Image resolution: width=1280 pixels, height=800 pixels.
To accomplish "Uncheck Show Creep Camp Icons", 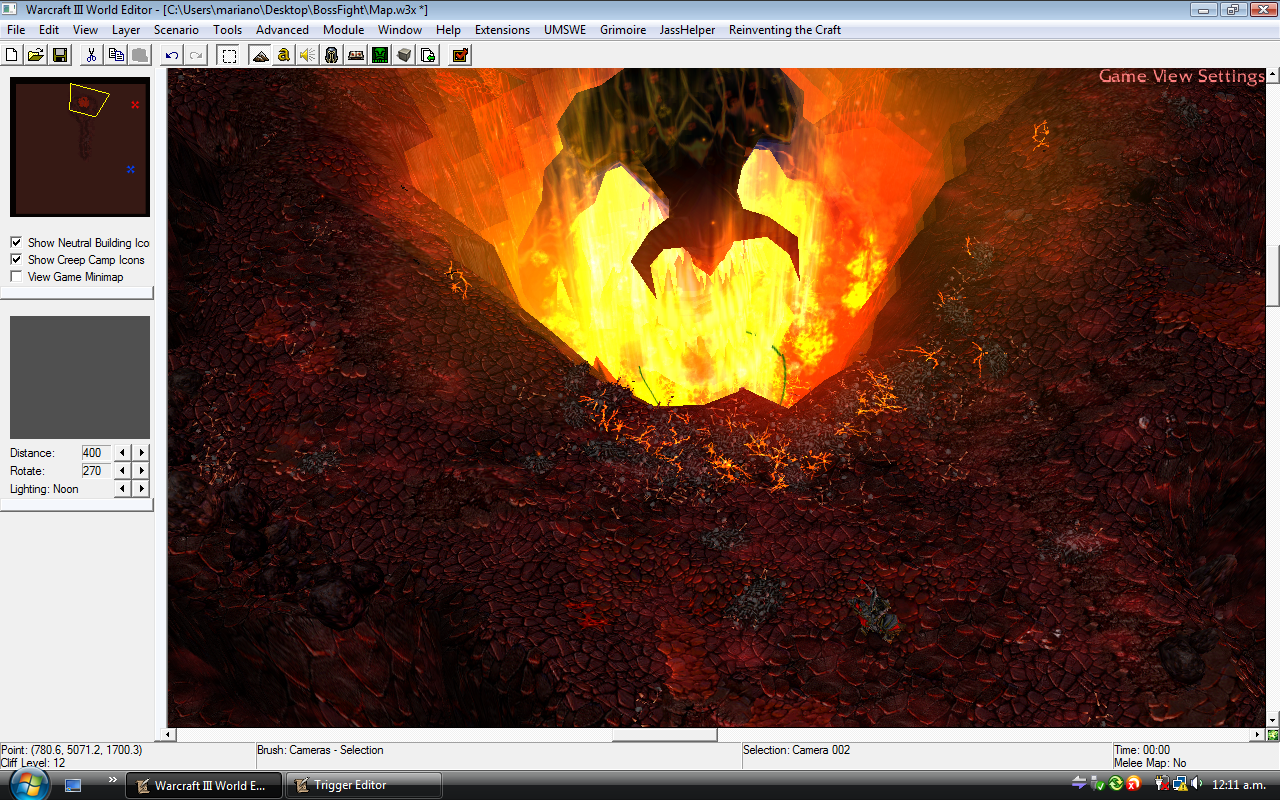I will click(16, 260).
